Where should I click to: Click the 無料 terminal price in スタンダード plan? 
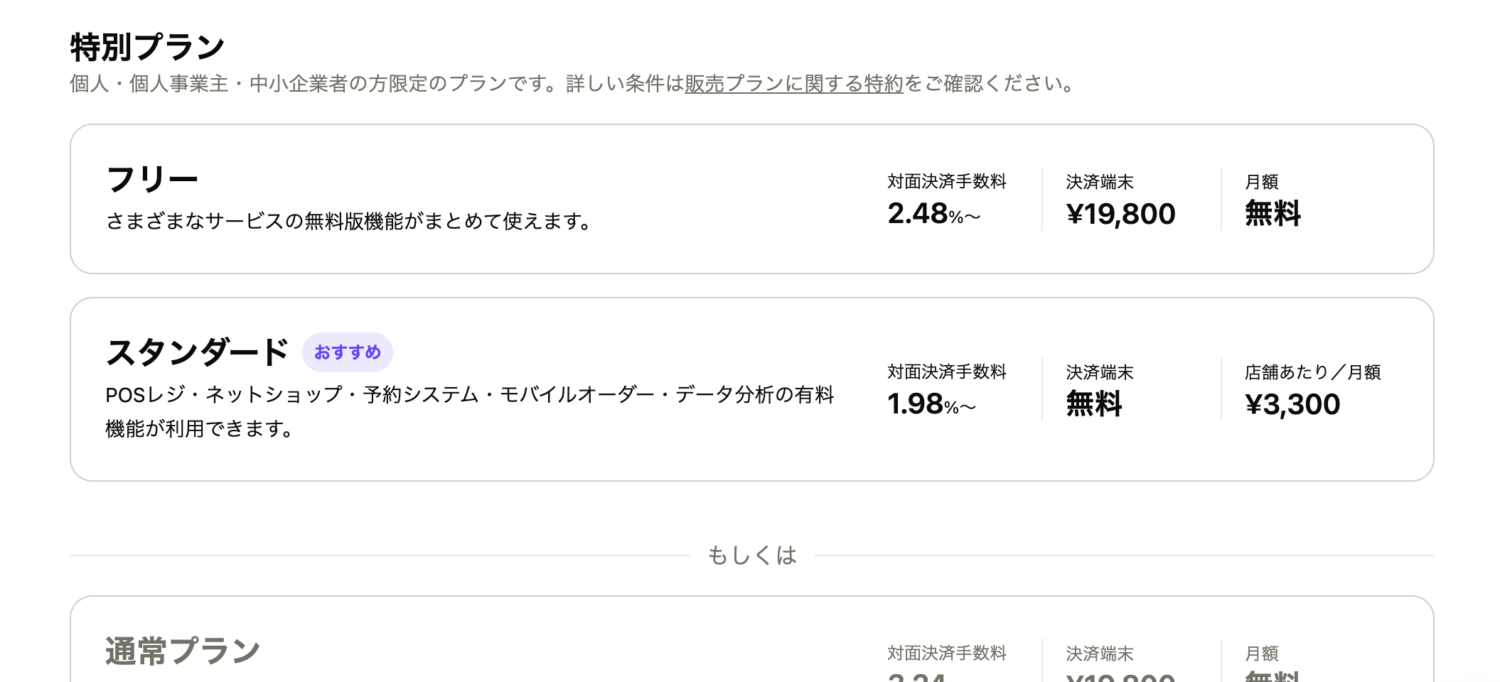tap(1093, 404)
